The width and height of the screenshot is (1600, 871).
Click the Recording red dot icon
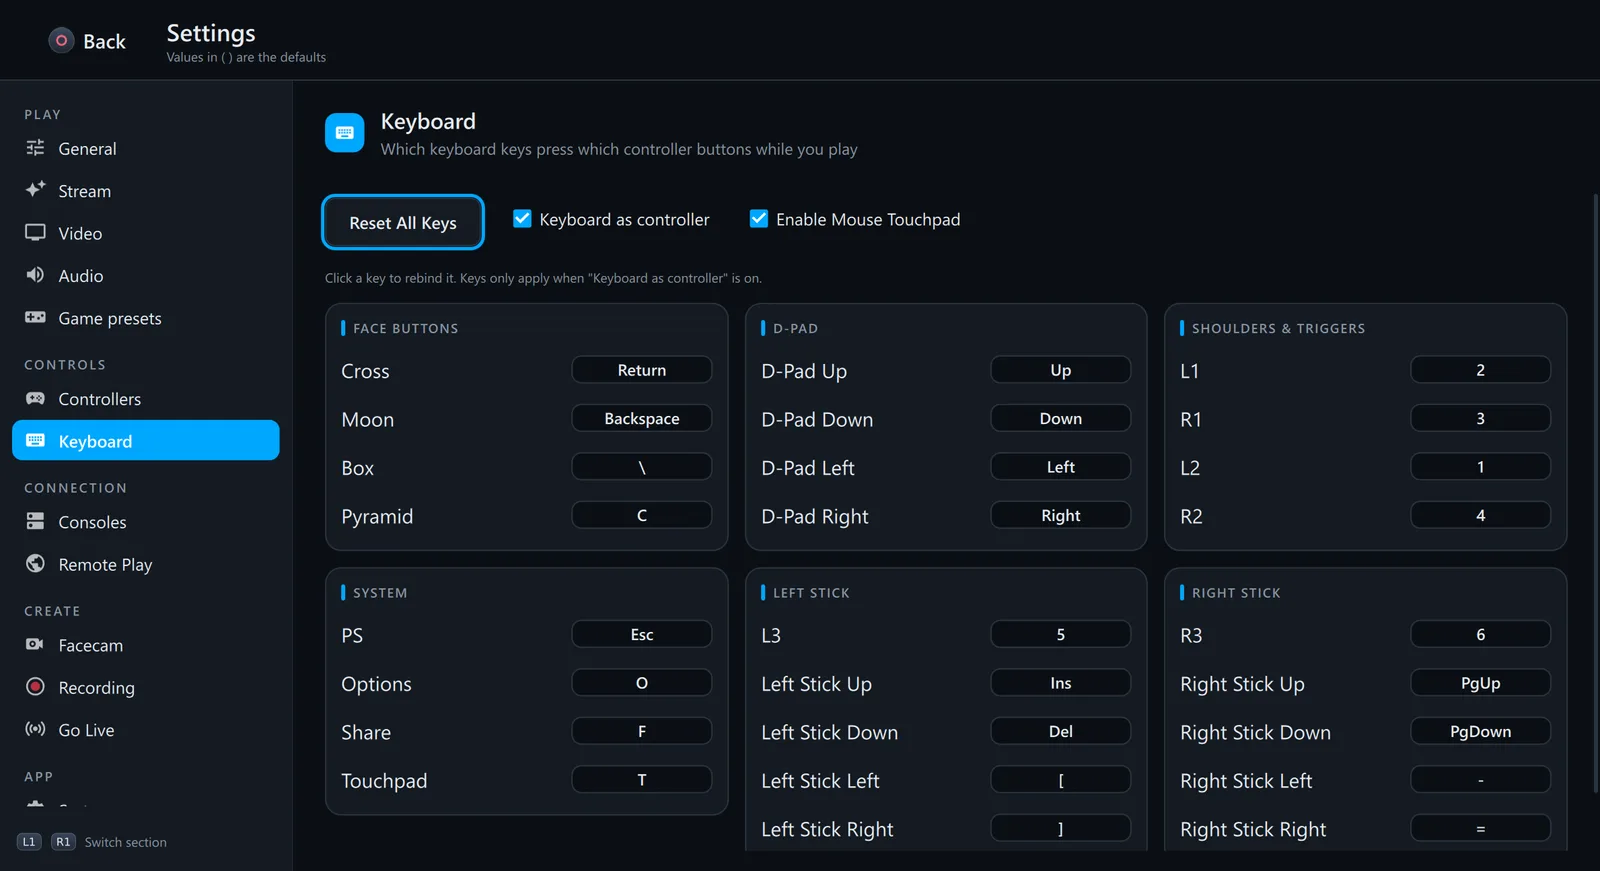pyautogui.click(x=35, y=687)
